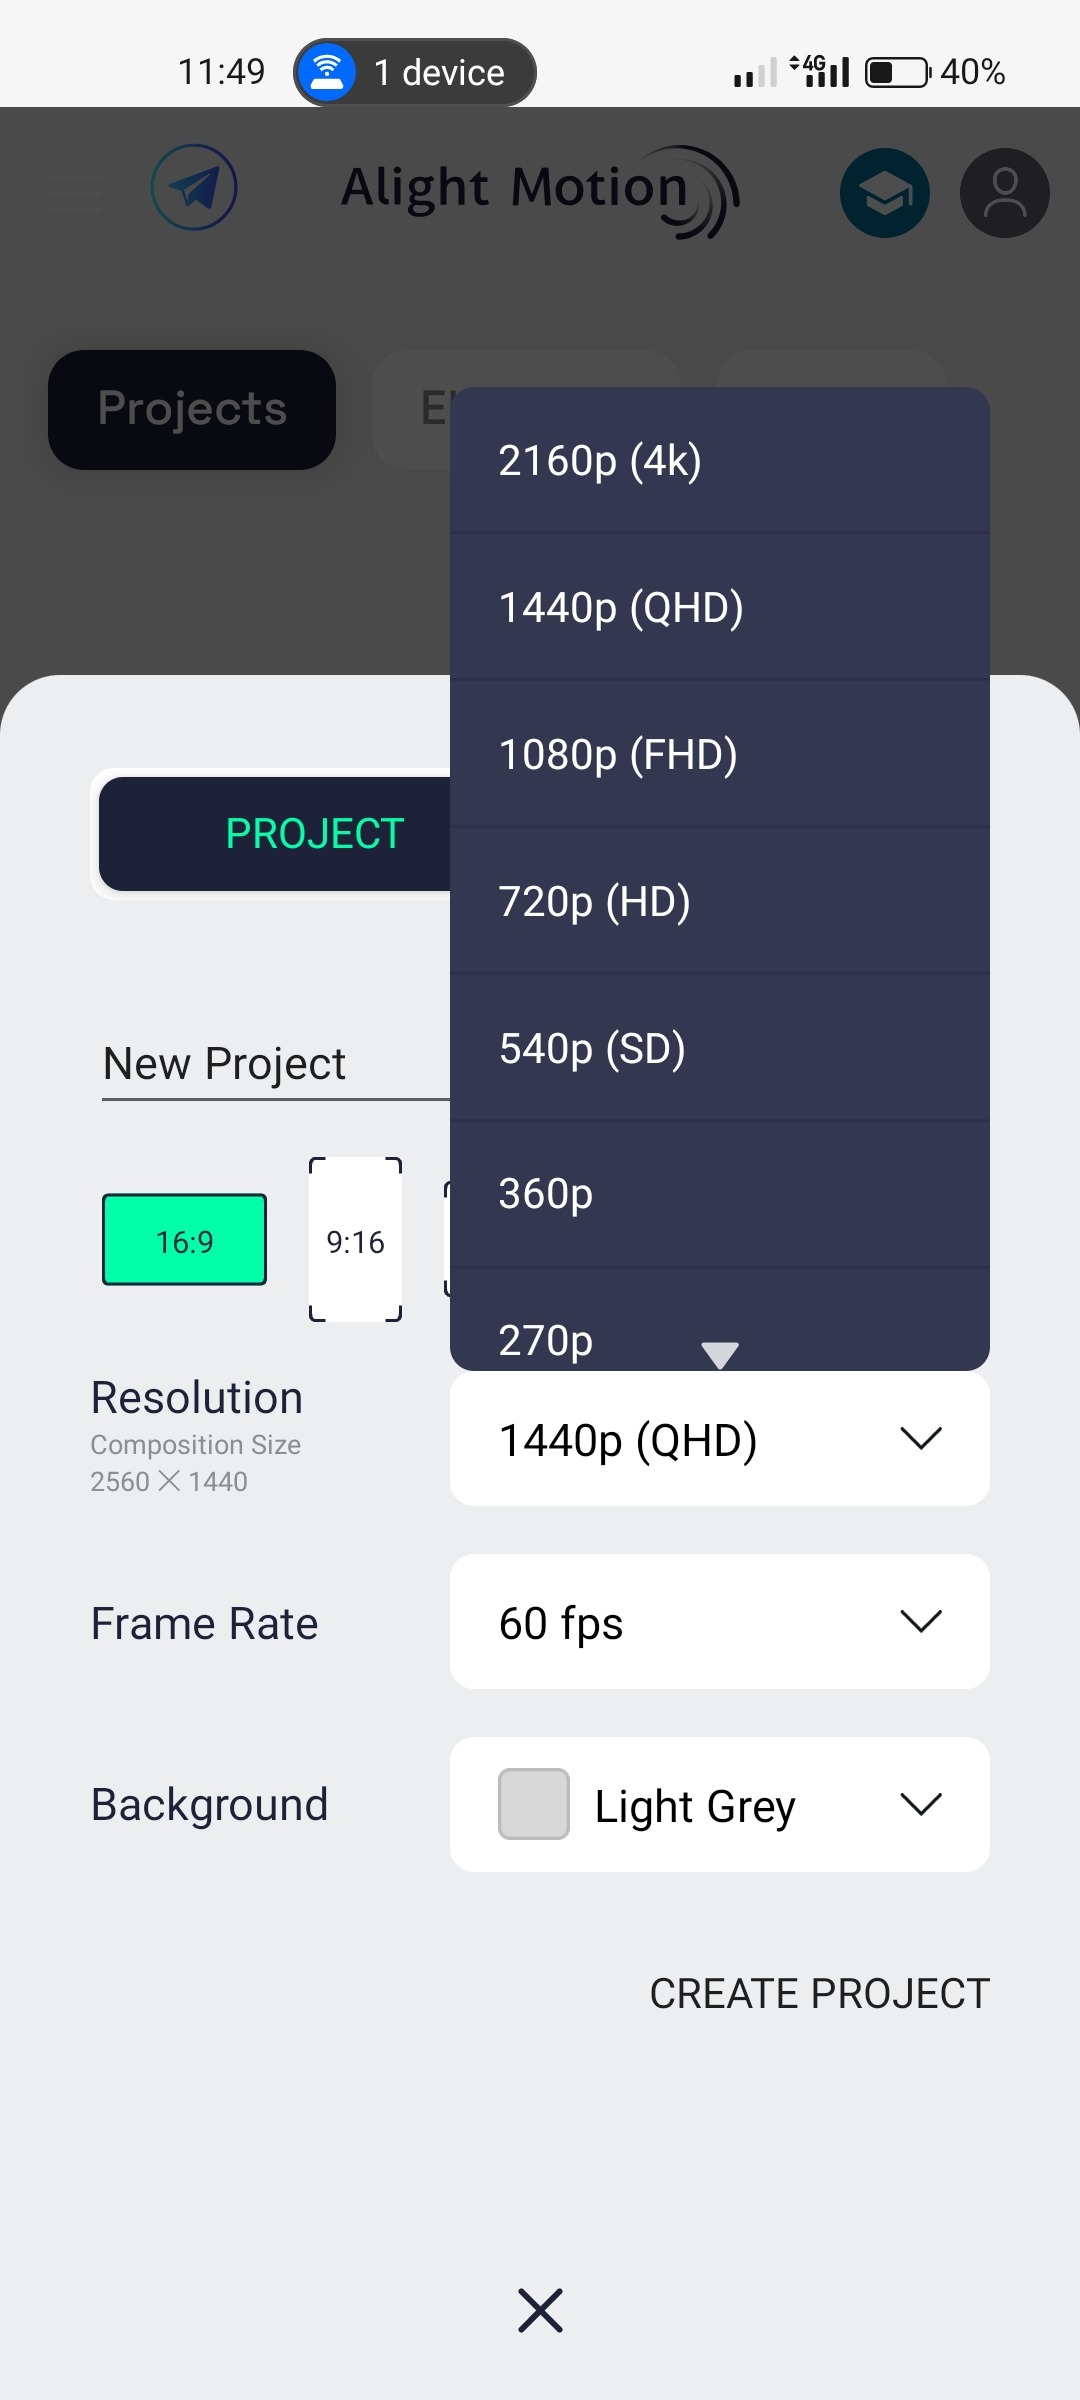Open the graduation cap tutorials icon

click(884, 193)
